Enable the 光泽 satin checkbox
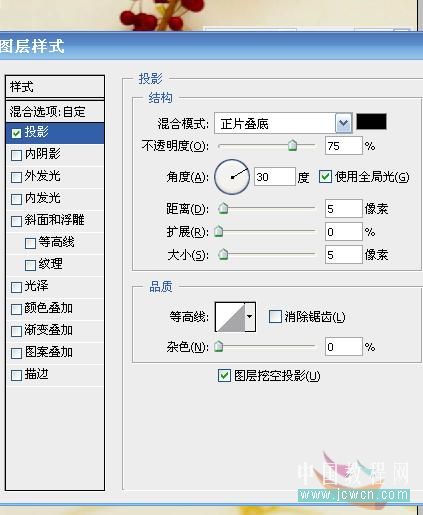This screenshot has height=515, width=423. click(16, 287)
